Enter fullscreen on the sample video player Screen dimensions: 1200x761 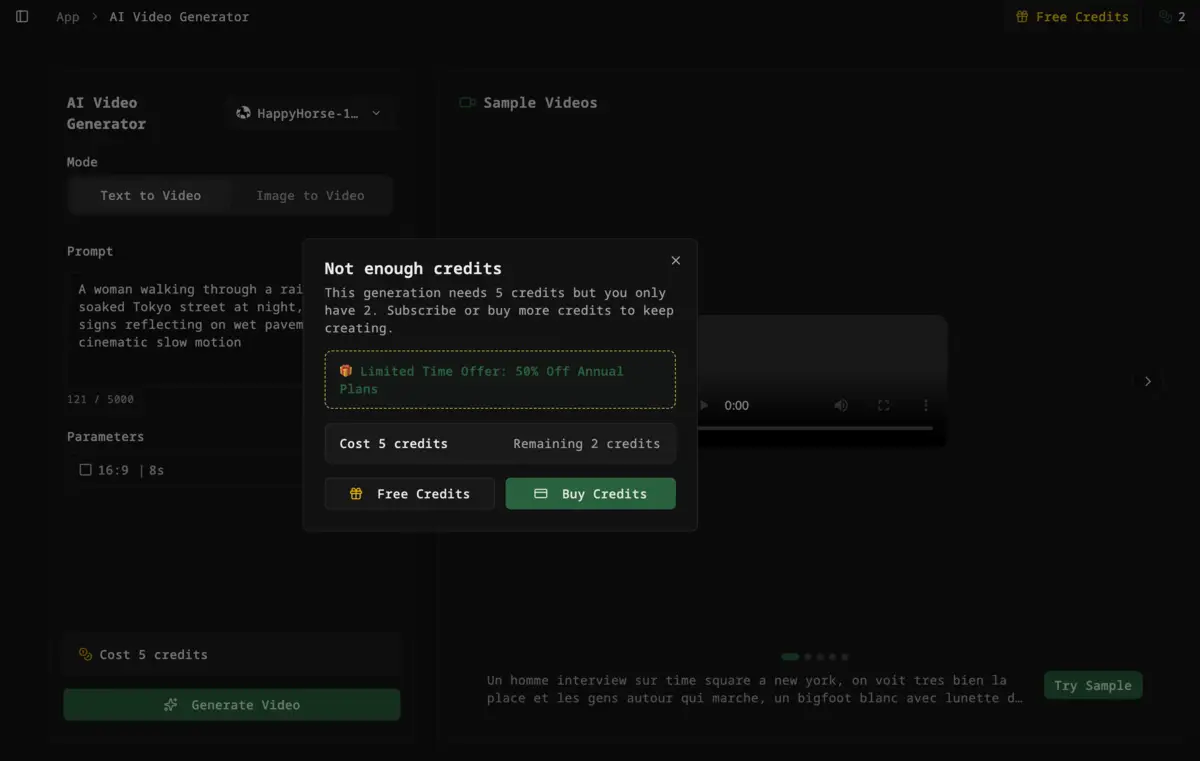(x=883, y=405)
